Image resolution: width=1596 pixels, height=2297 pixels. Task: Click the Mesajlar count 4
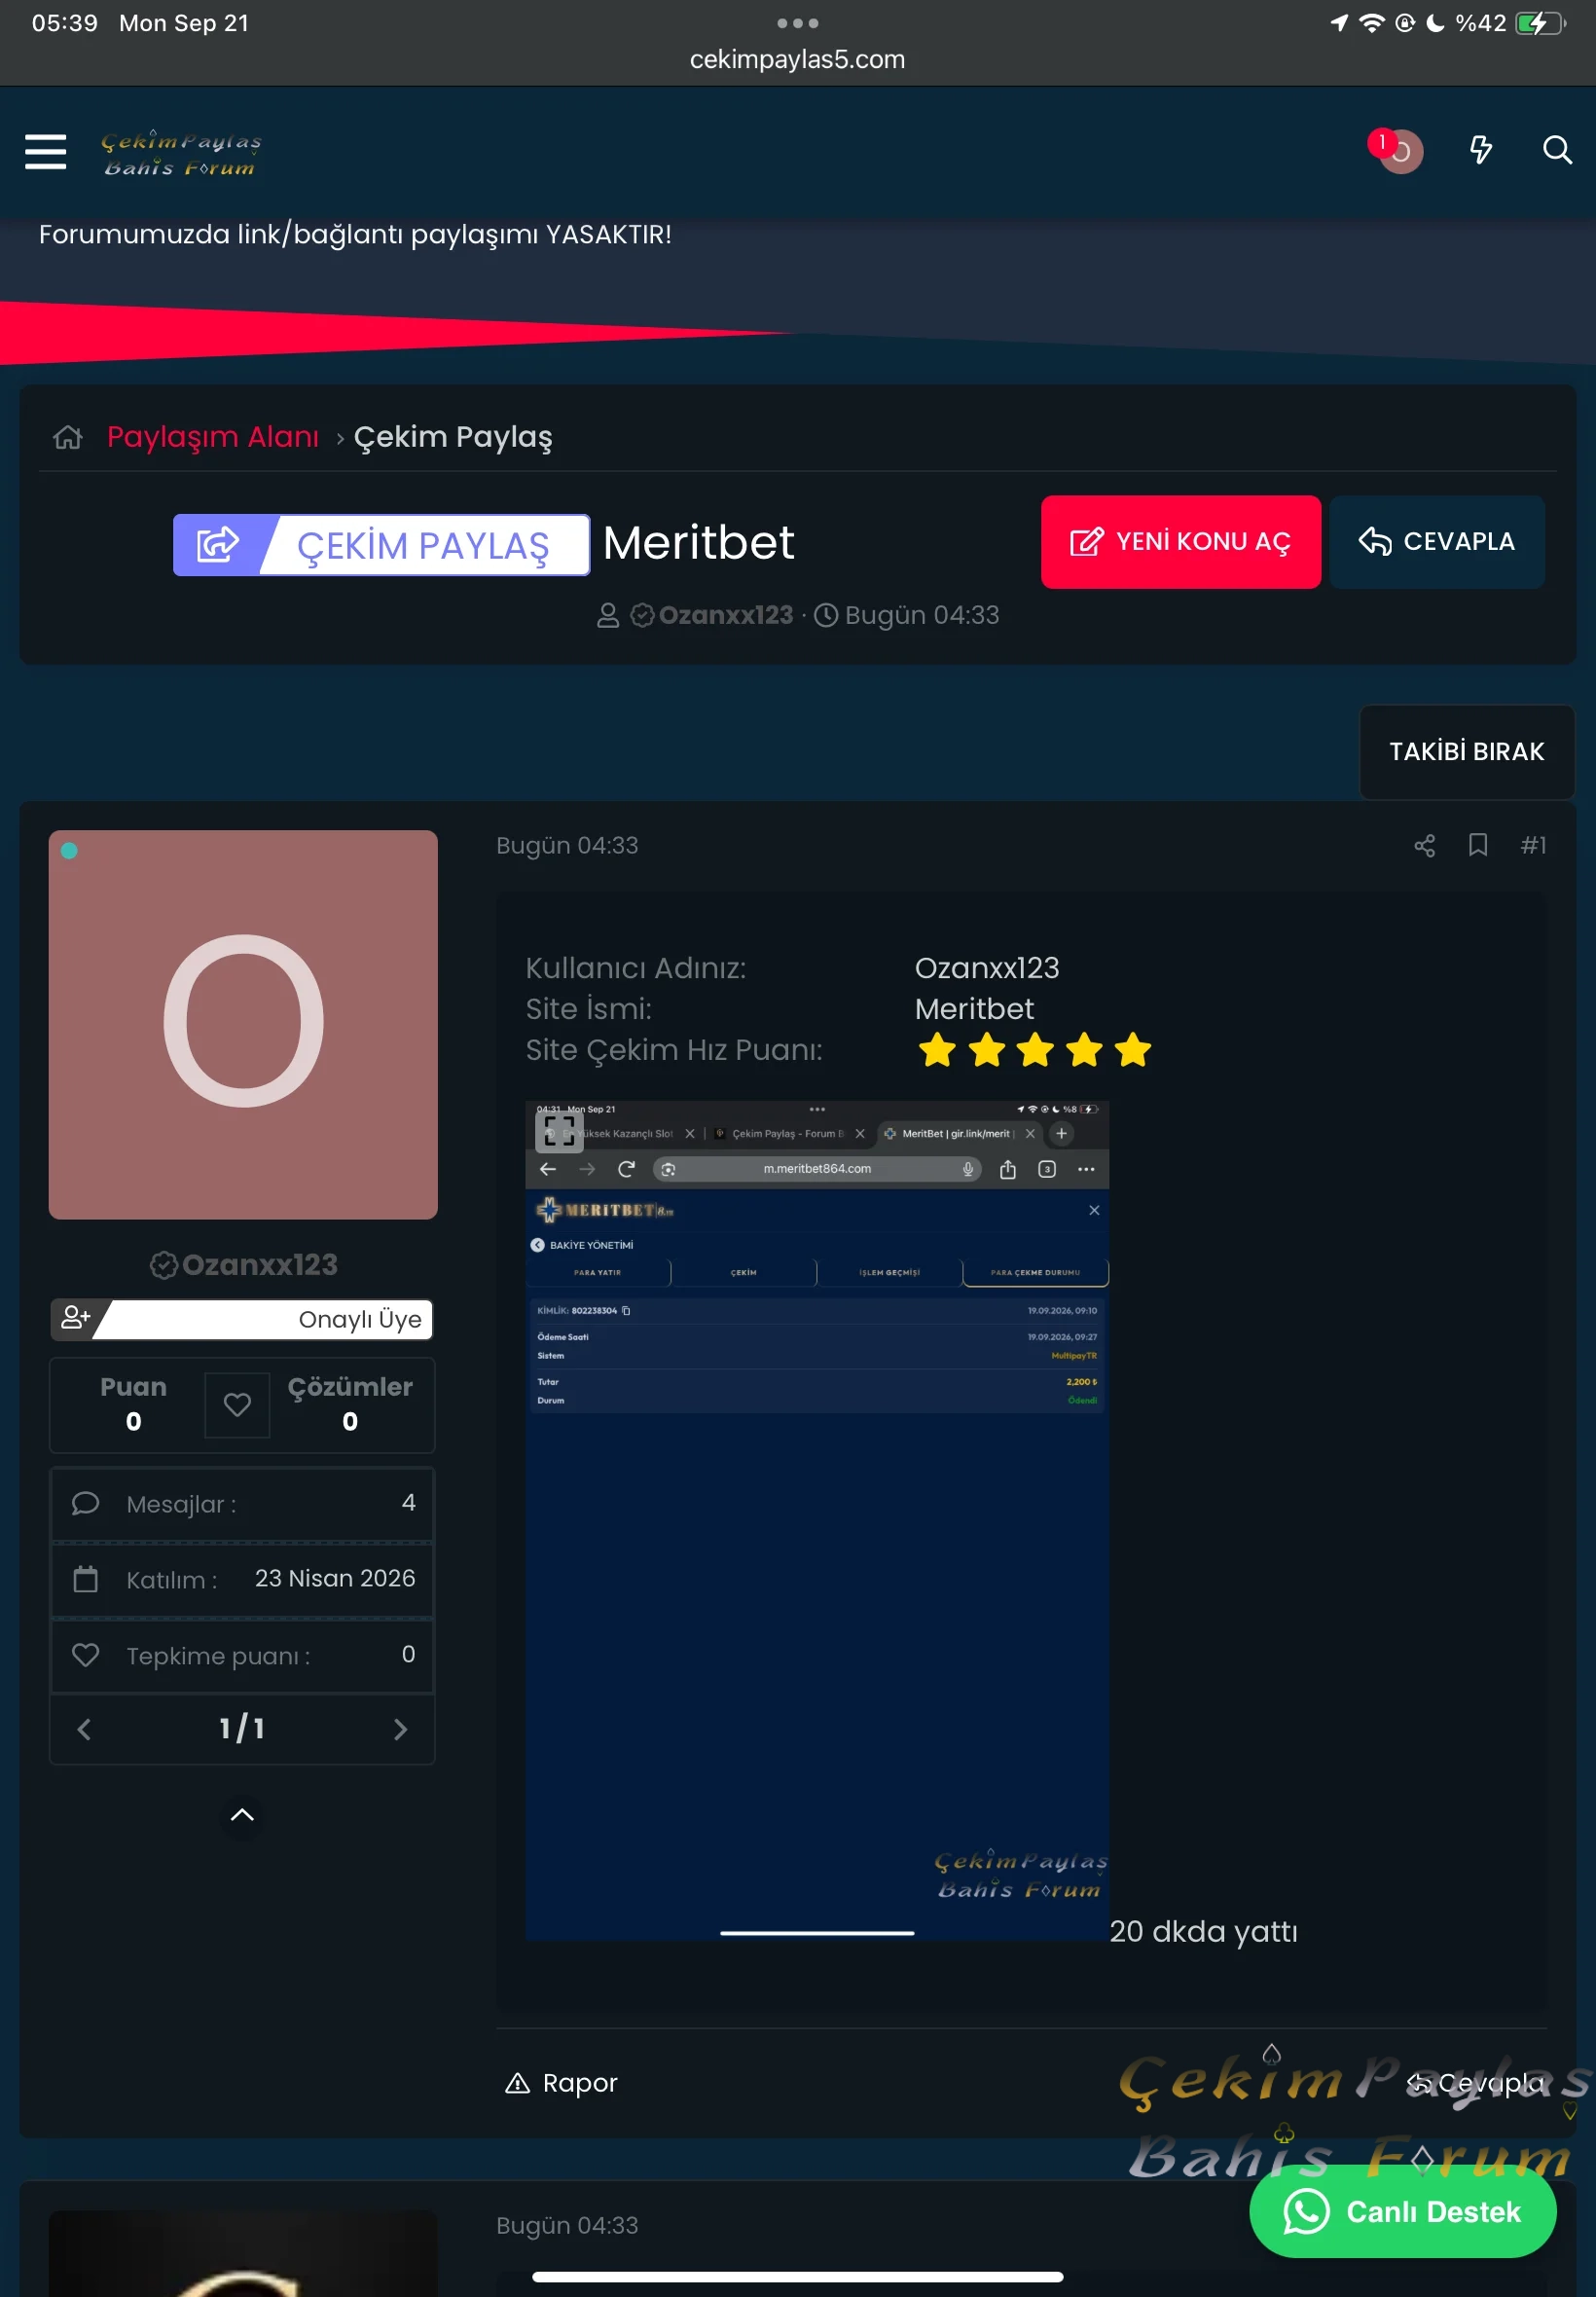click(408, 1503)
